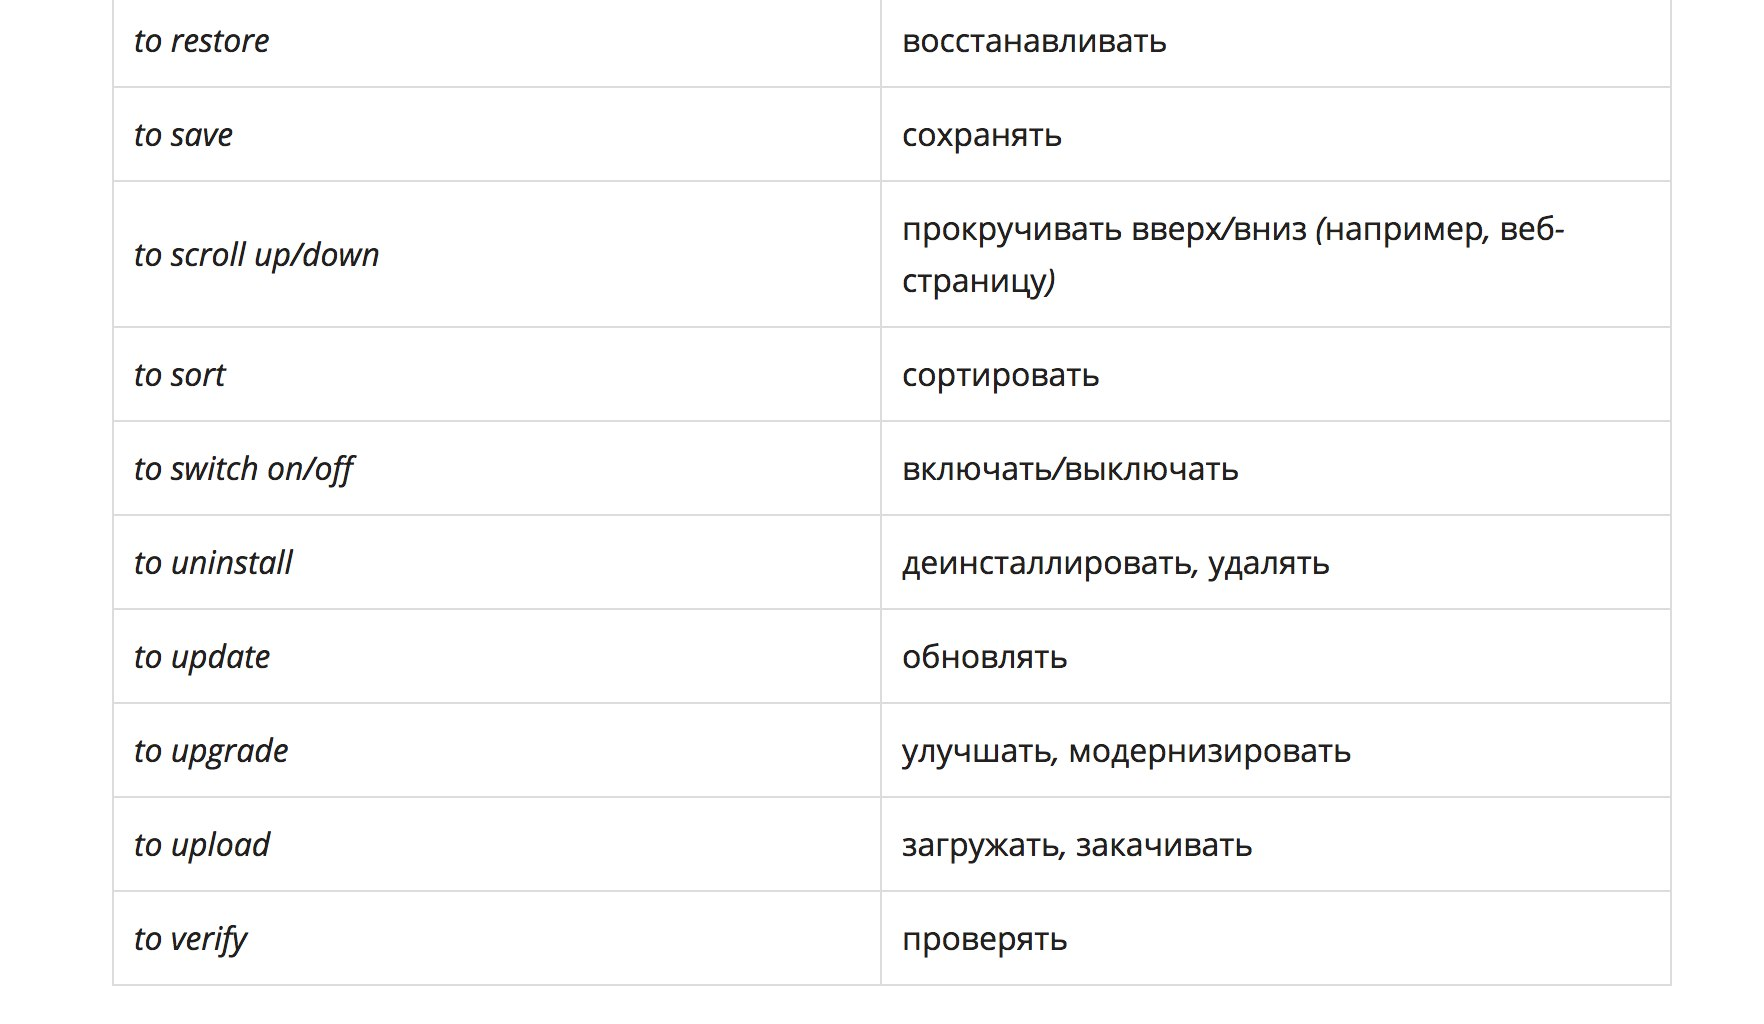This screenshot has width=1764, height=1024.
Task: Click the "to uninstall" table cell
Action: [x=213, y=563]
